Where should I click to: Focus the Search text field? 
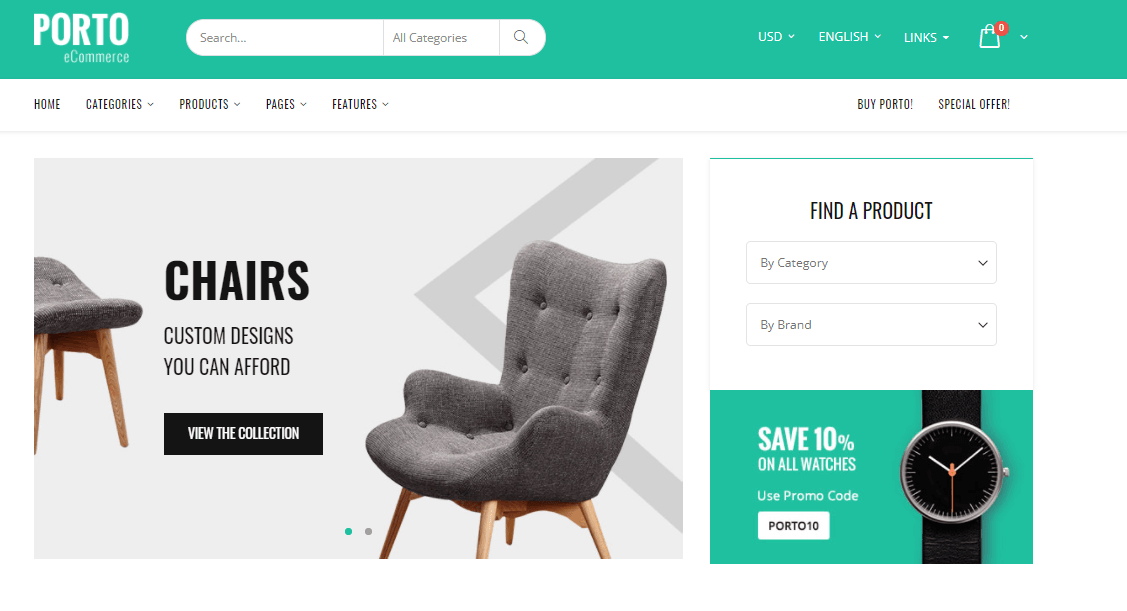pos(285,37)
